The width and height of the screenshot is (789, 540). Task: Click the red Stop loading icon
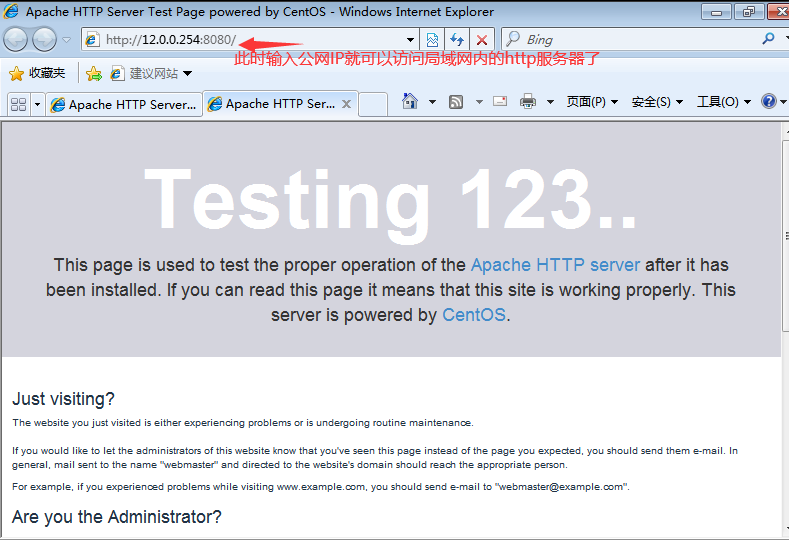pos(482,40)
